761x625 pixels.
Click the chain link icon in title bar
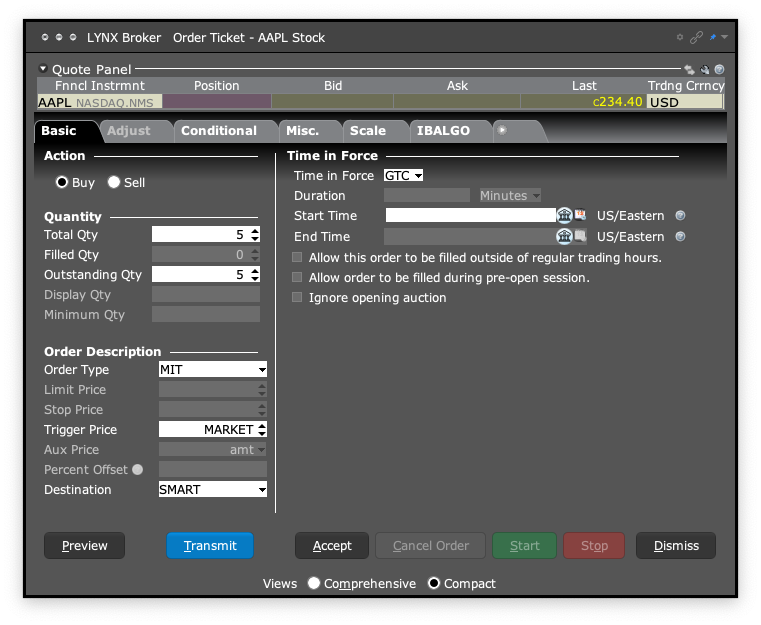coord(697,37)
